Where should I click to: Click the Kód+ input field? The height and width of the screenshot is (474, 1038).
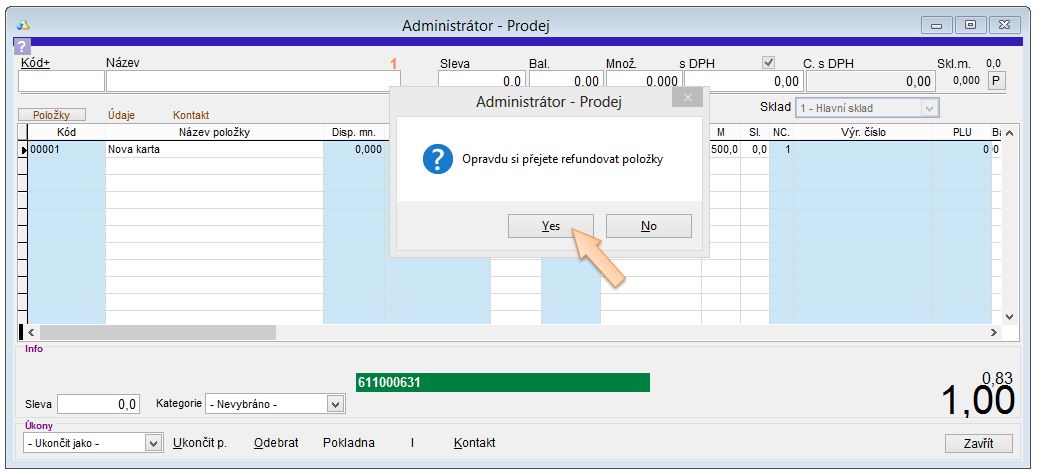(x=61, y=82)
